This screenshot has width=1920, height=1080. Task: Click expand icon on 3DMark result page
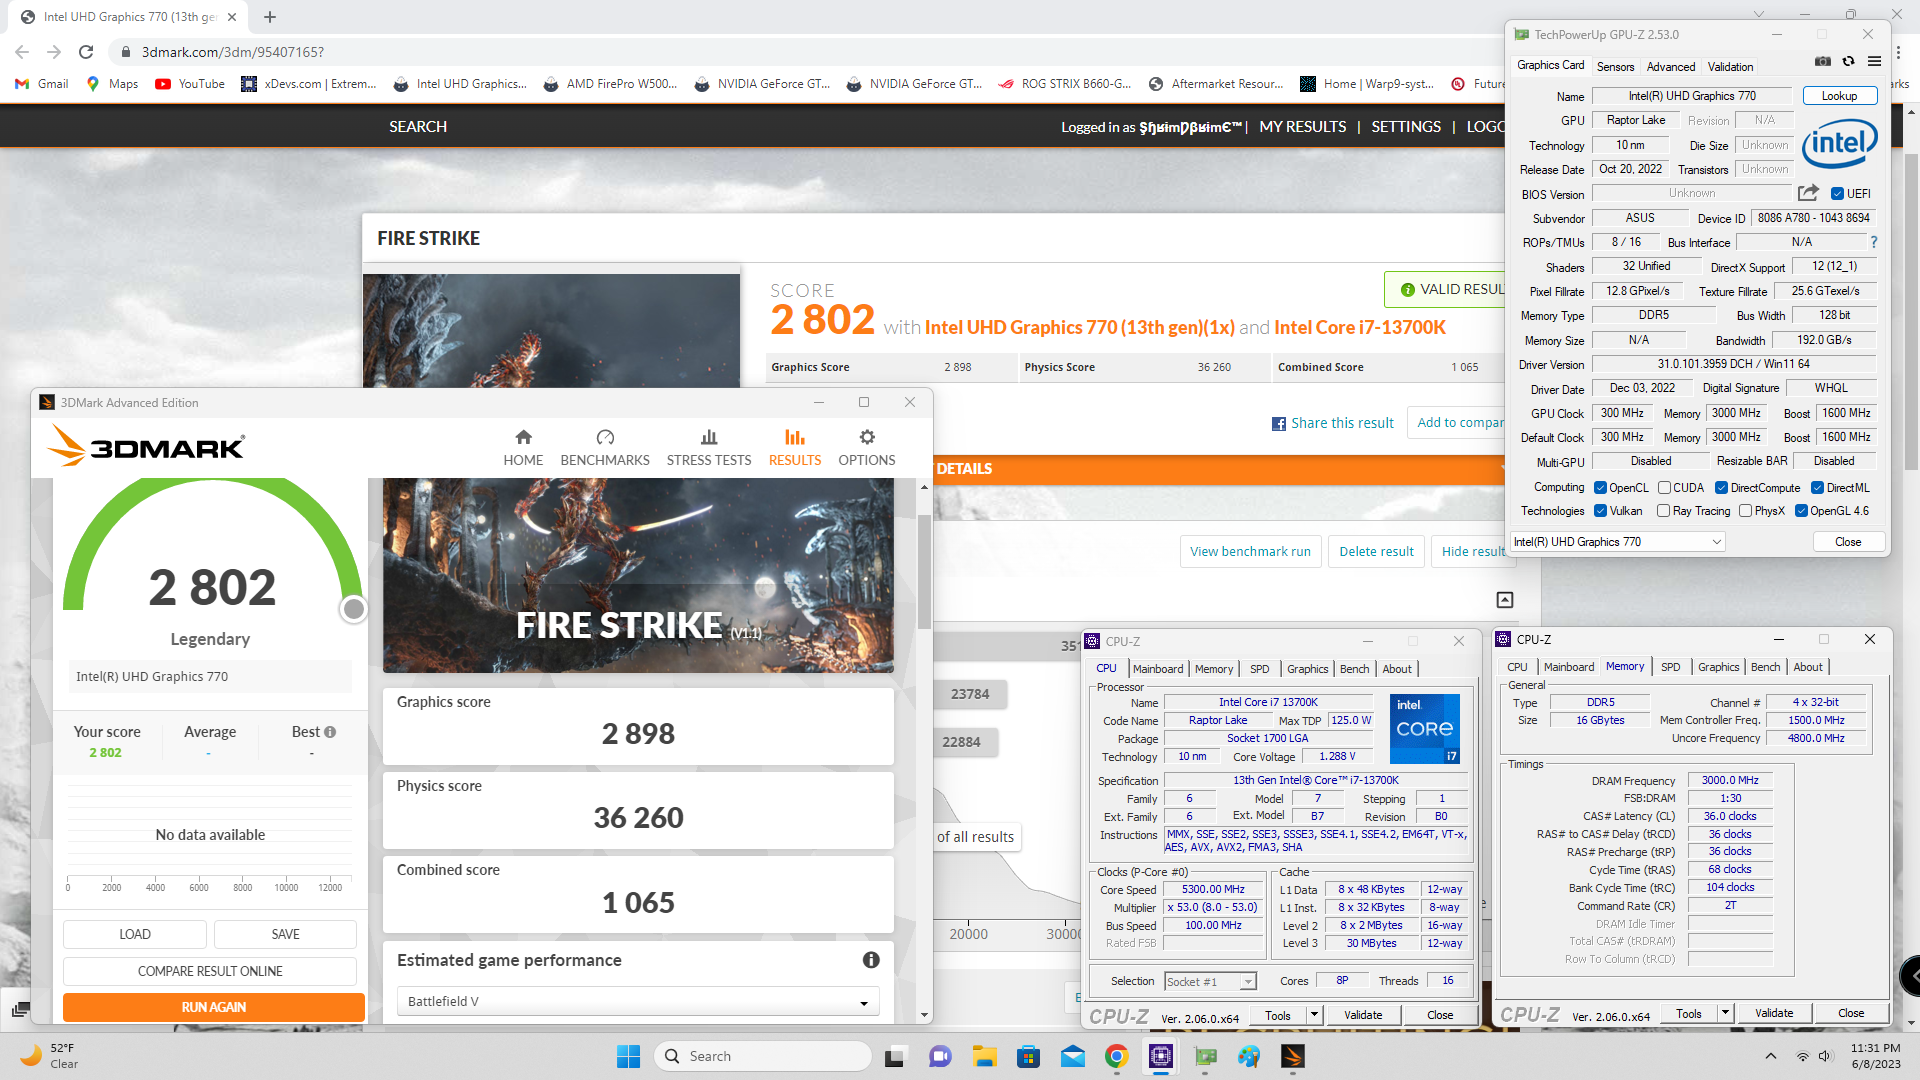coord(1505,600)
